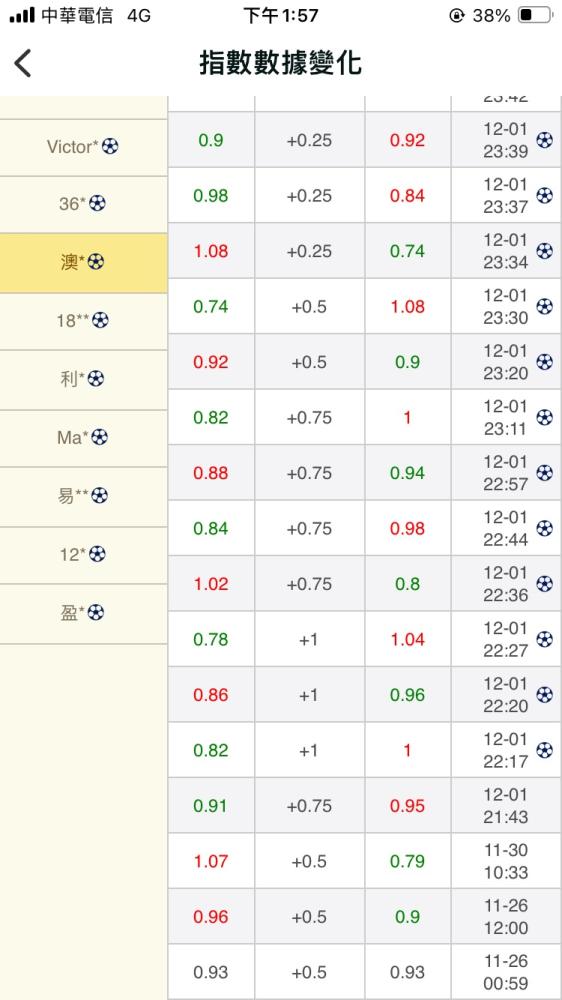Click soccer ball icon beside 盈*
Screen dimensions: 562x1000
point(95,613)
